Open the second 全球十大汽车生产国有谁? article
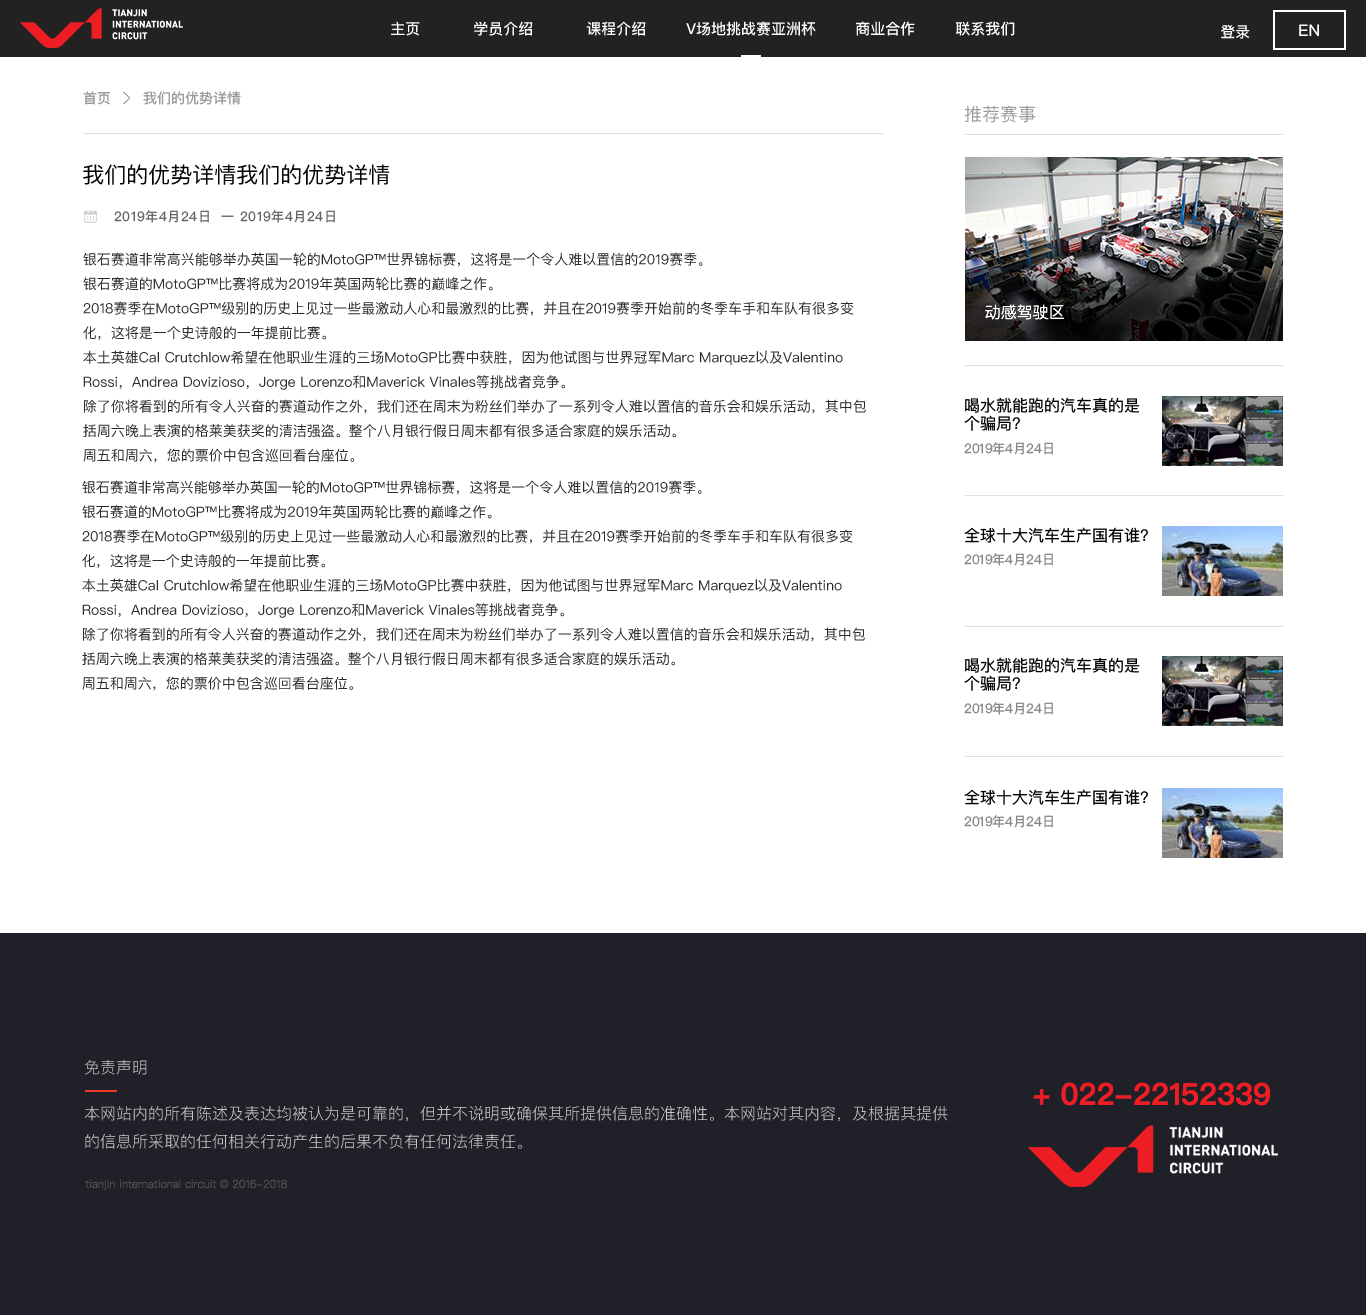This screenshot has height=1315, width=1366. click(1056, 798)
